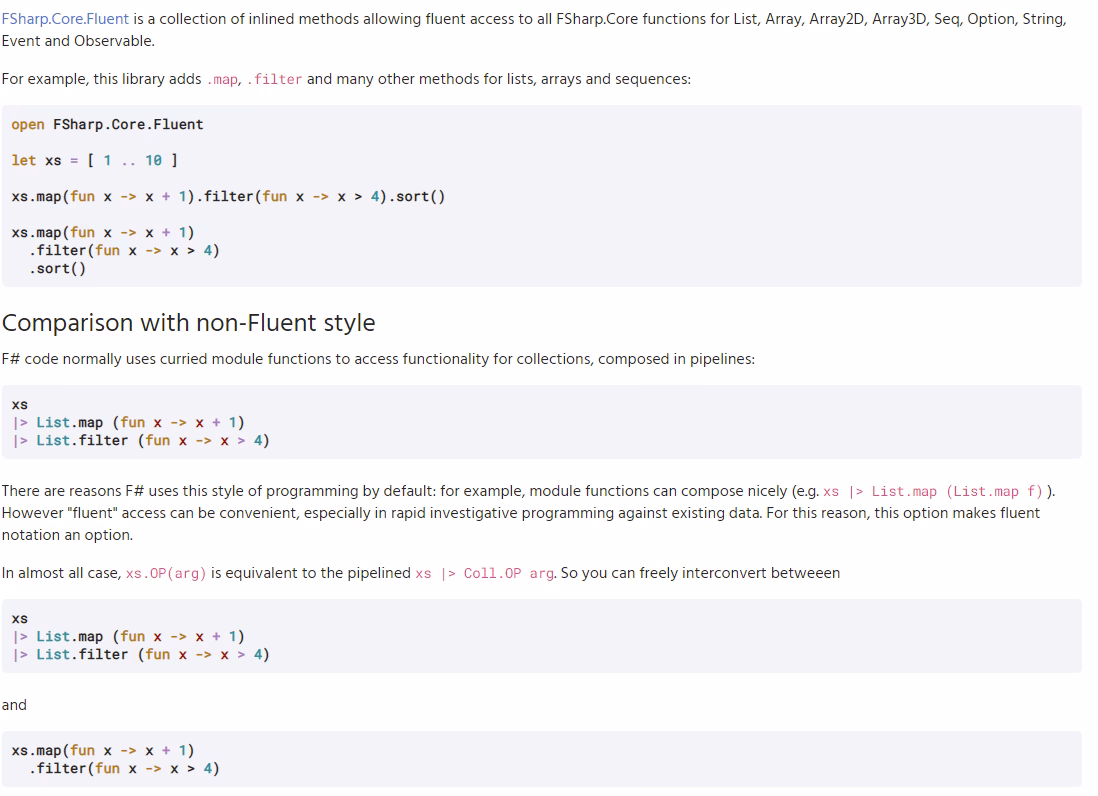Click the inline code '.map'
Screen dimensions: 1098x796
coord(223,80)
